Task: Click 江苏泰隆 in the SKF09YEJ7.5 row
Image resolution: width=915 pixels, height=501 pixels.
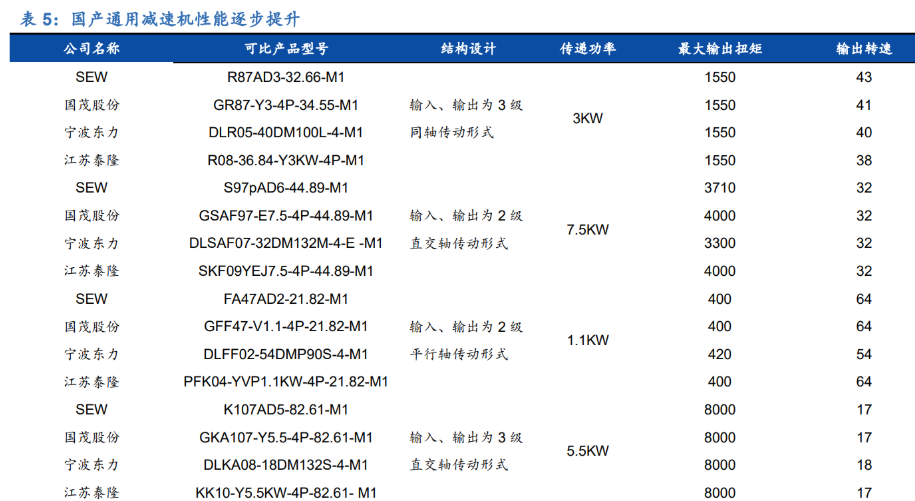Action: 92,271
